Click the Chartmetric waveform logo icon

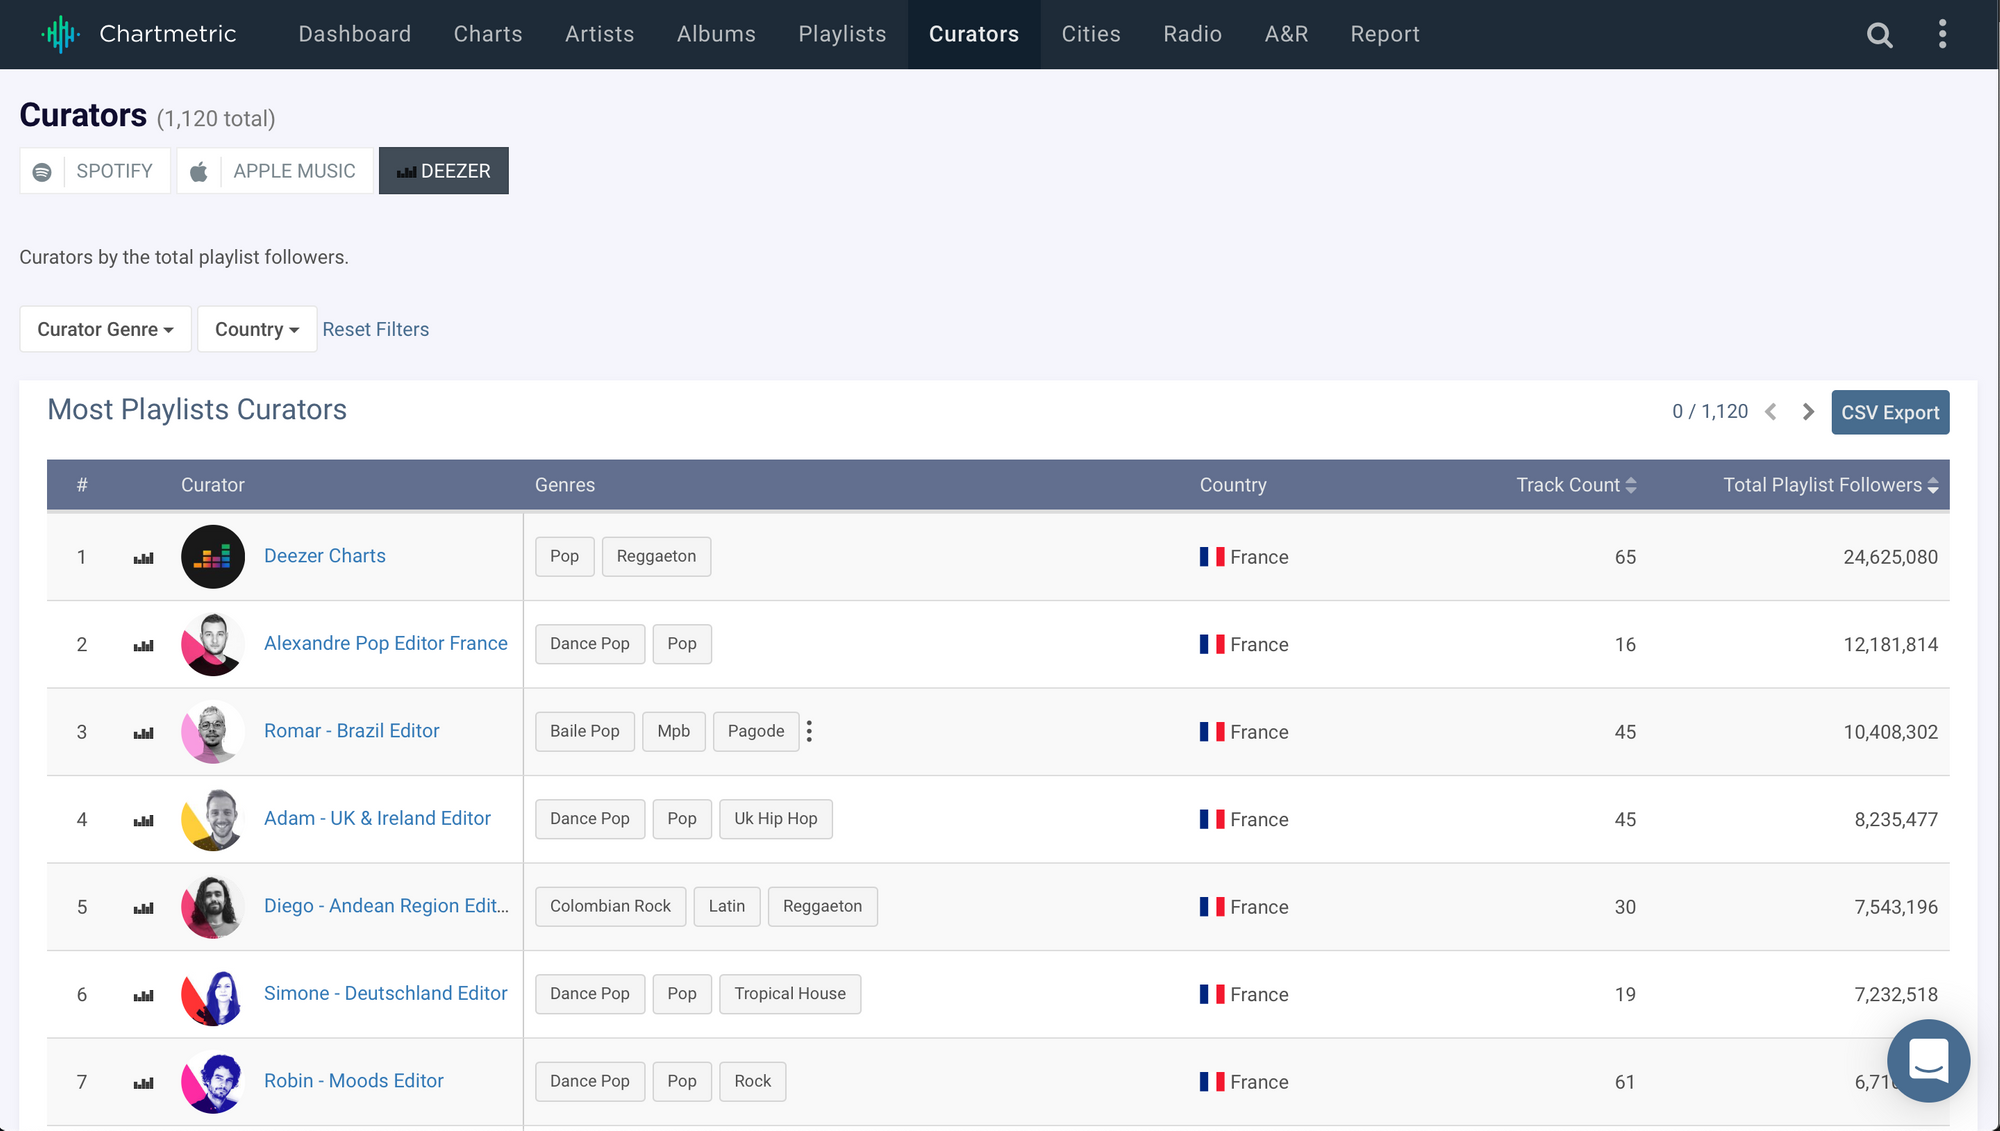pyautogui.click(x=60, y=34)
